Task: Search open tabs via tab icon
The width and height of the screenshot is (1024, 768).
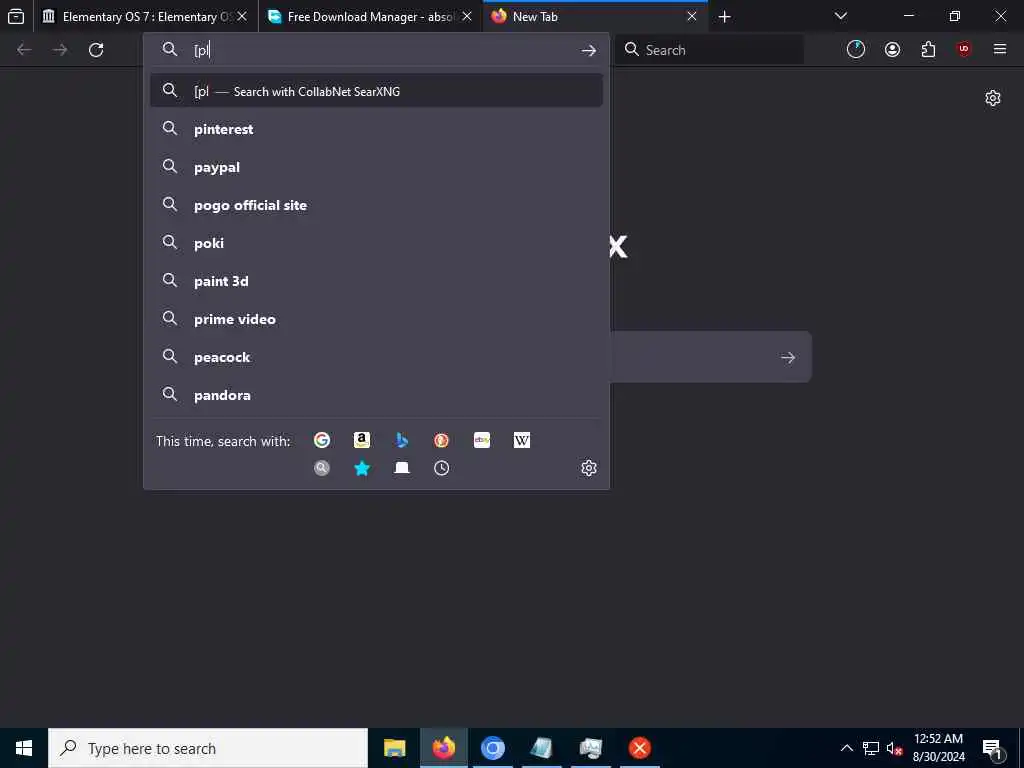Action: [402, 468]
